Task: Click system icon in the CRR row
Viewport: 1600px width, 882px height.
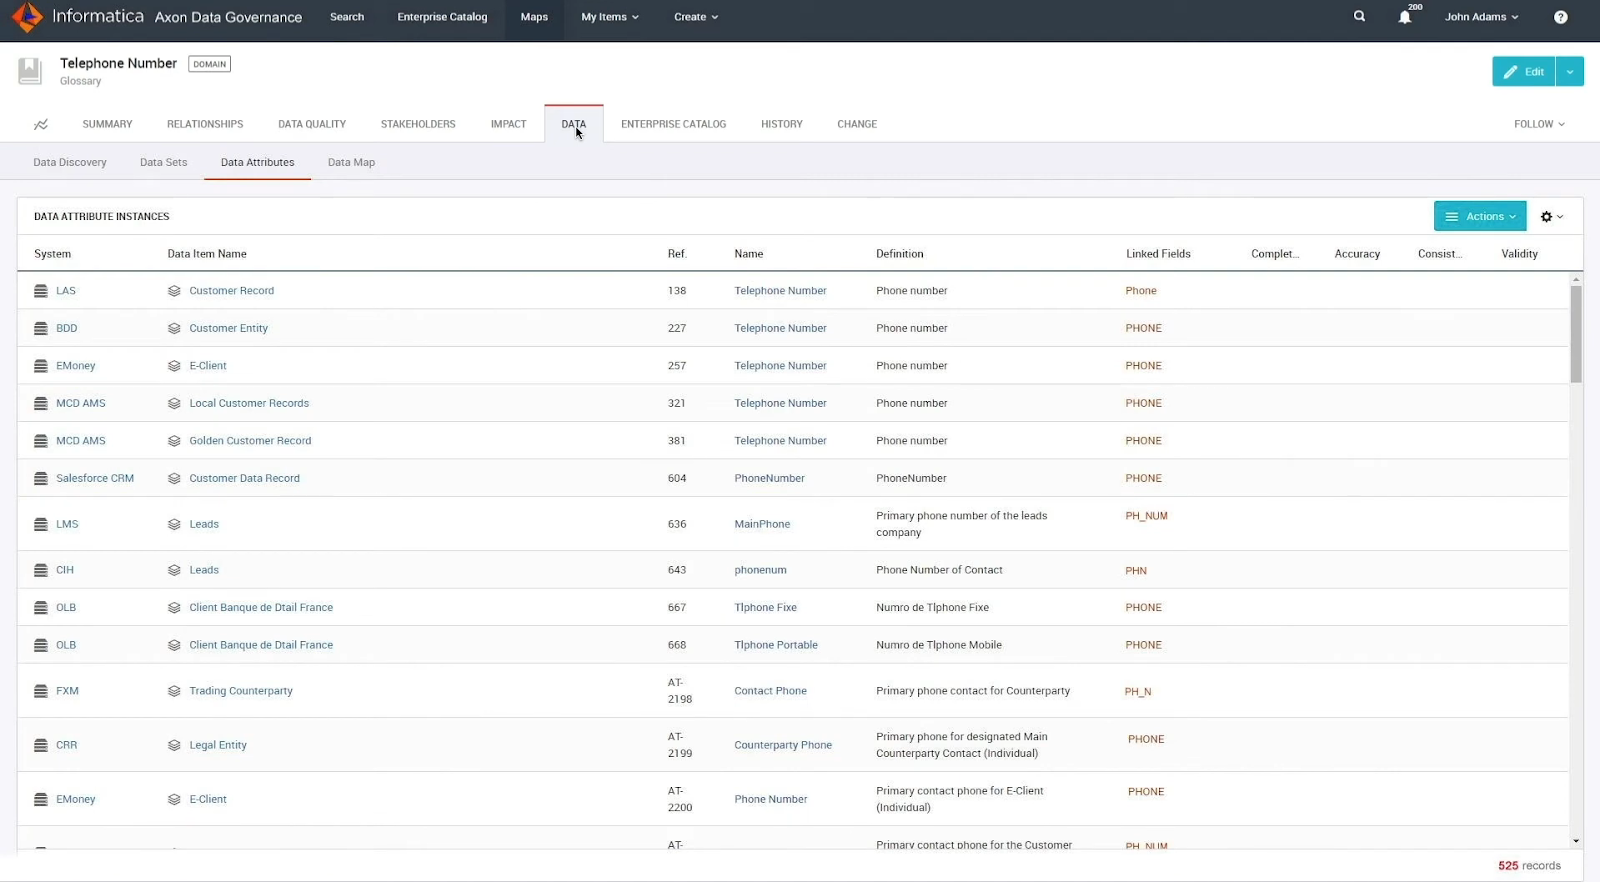Action: pyautogui.click(x=41, y=745)
